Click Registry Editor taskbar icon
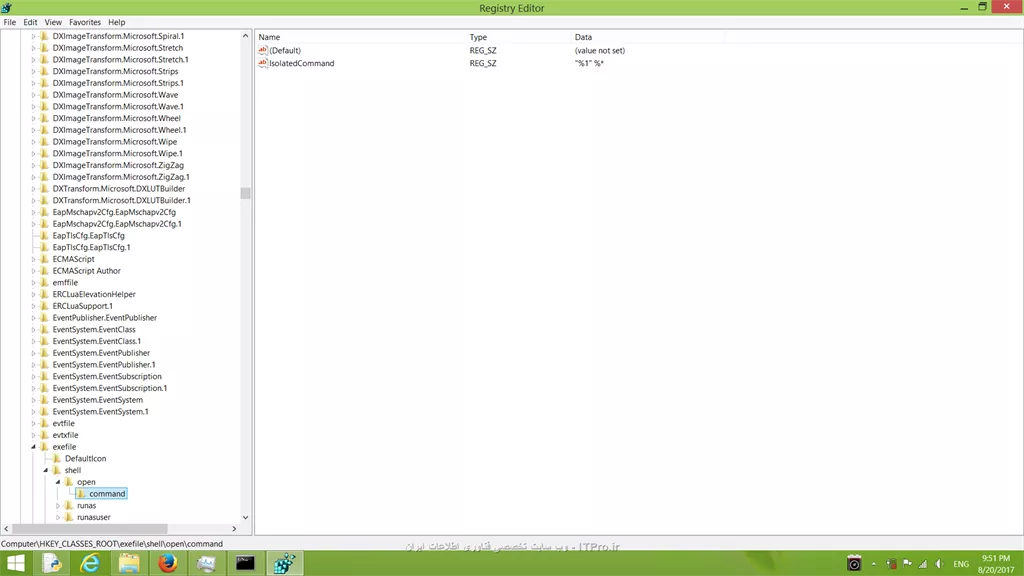This screenshot has width=1024, height=576. tap(284, 563)
